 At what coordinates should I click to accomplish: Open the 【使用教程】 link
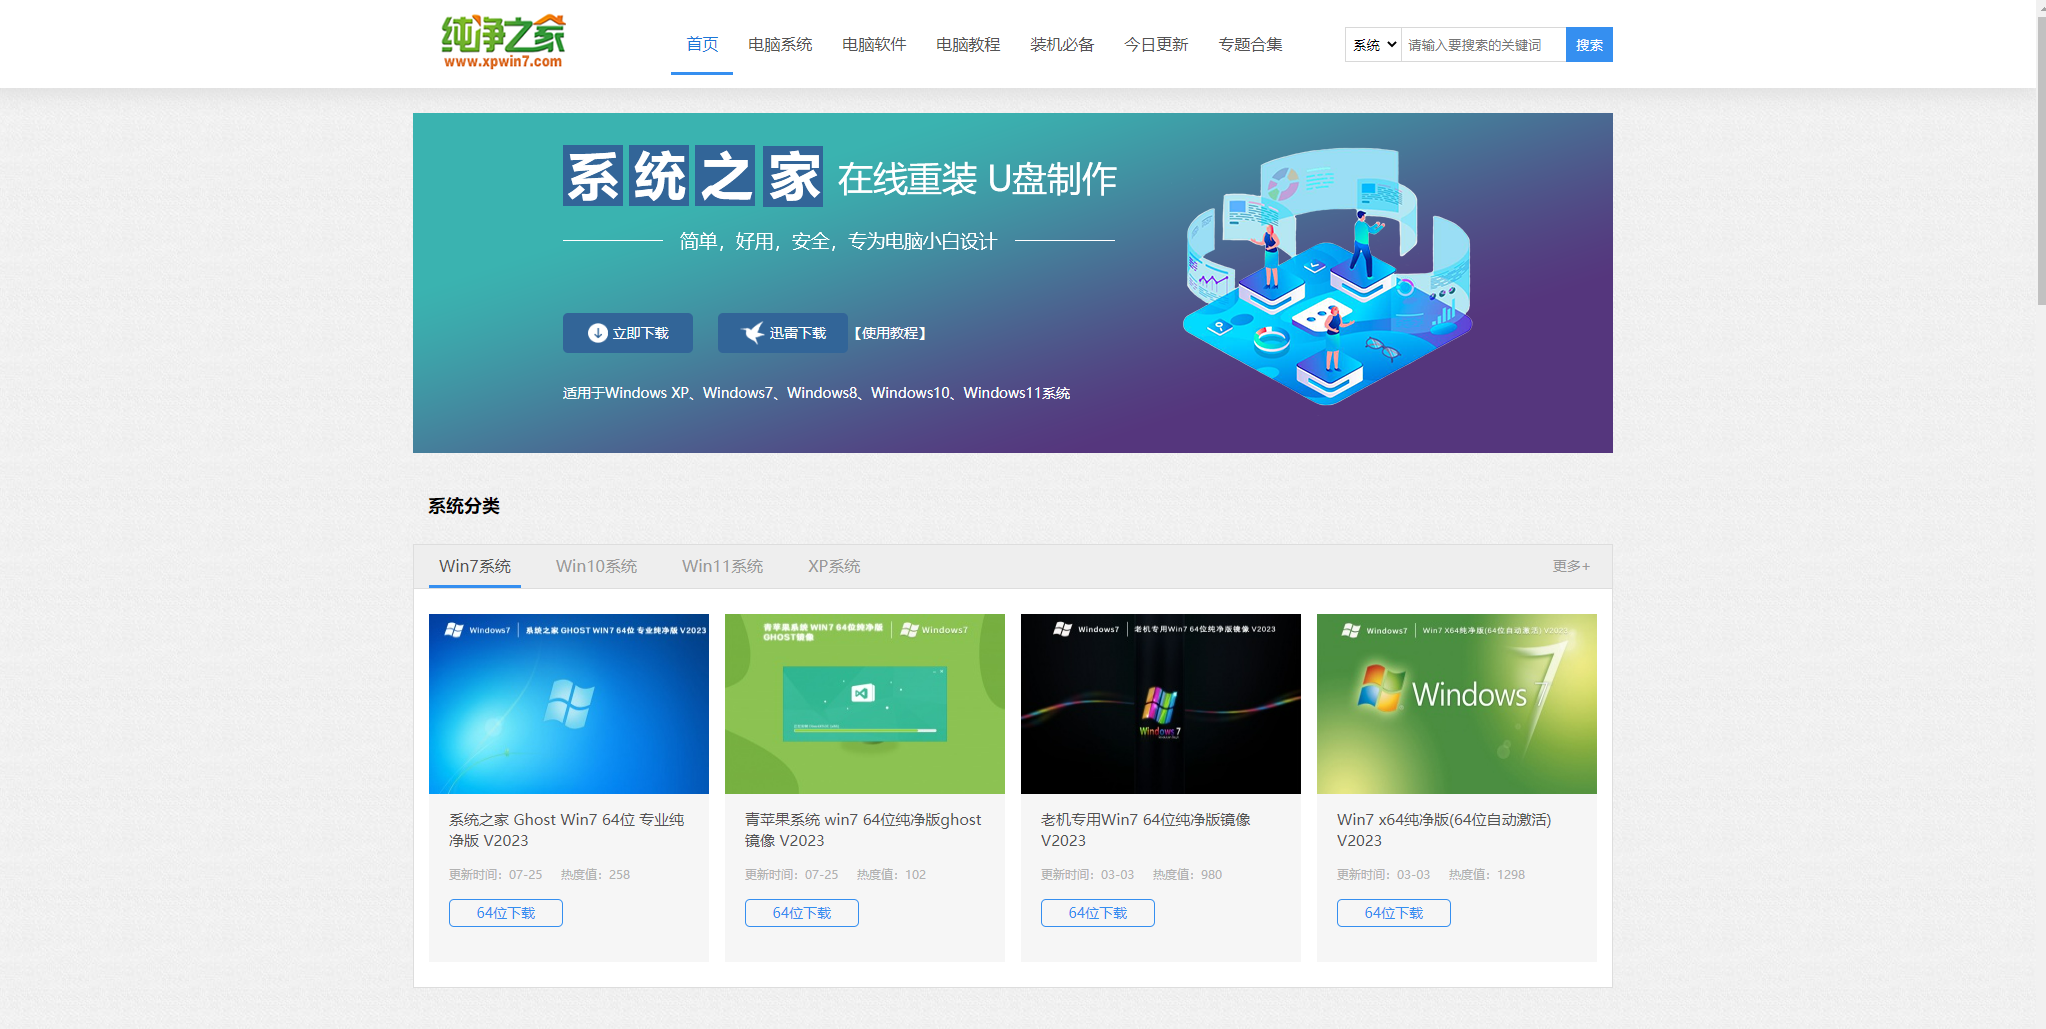(x=890, y=333)
